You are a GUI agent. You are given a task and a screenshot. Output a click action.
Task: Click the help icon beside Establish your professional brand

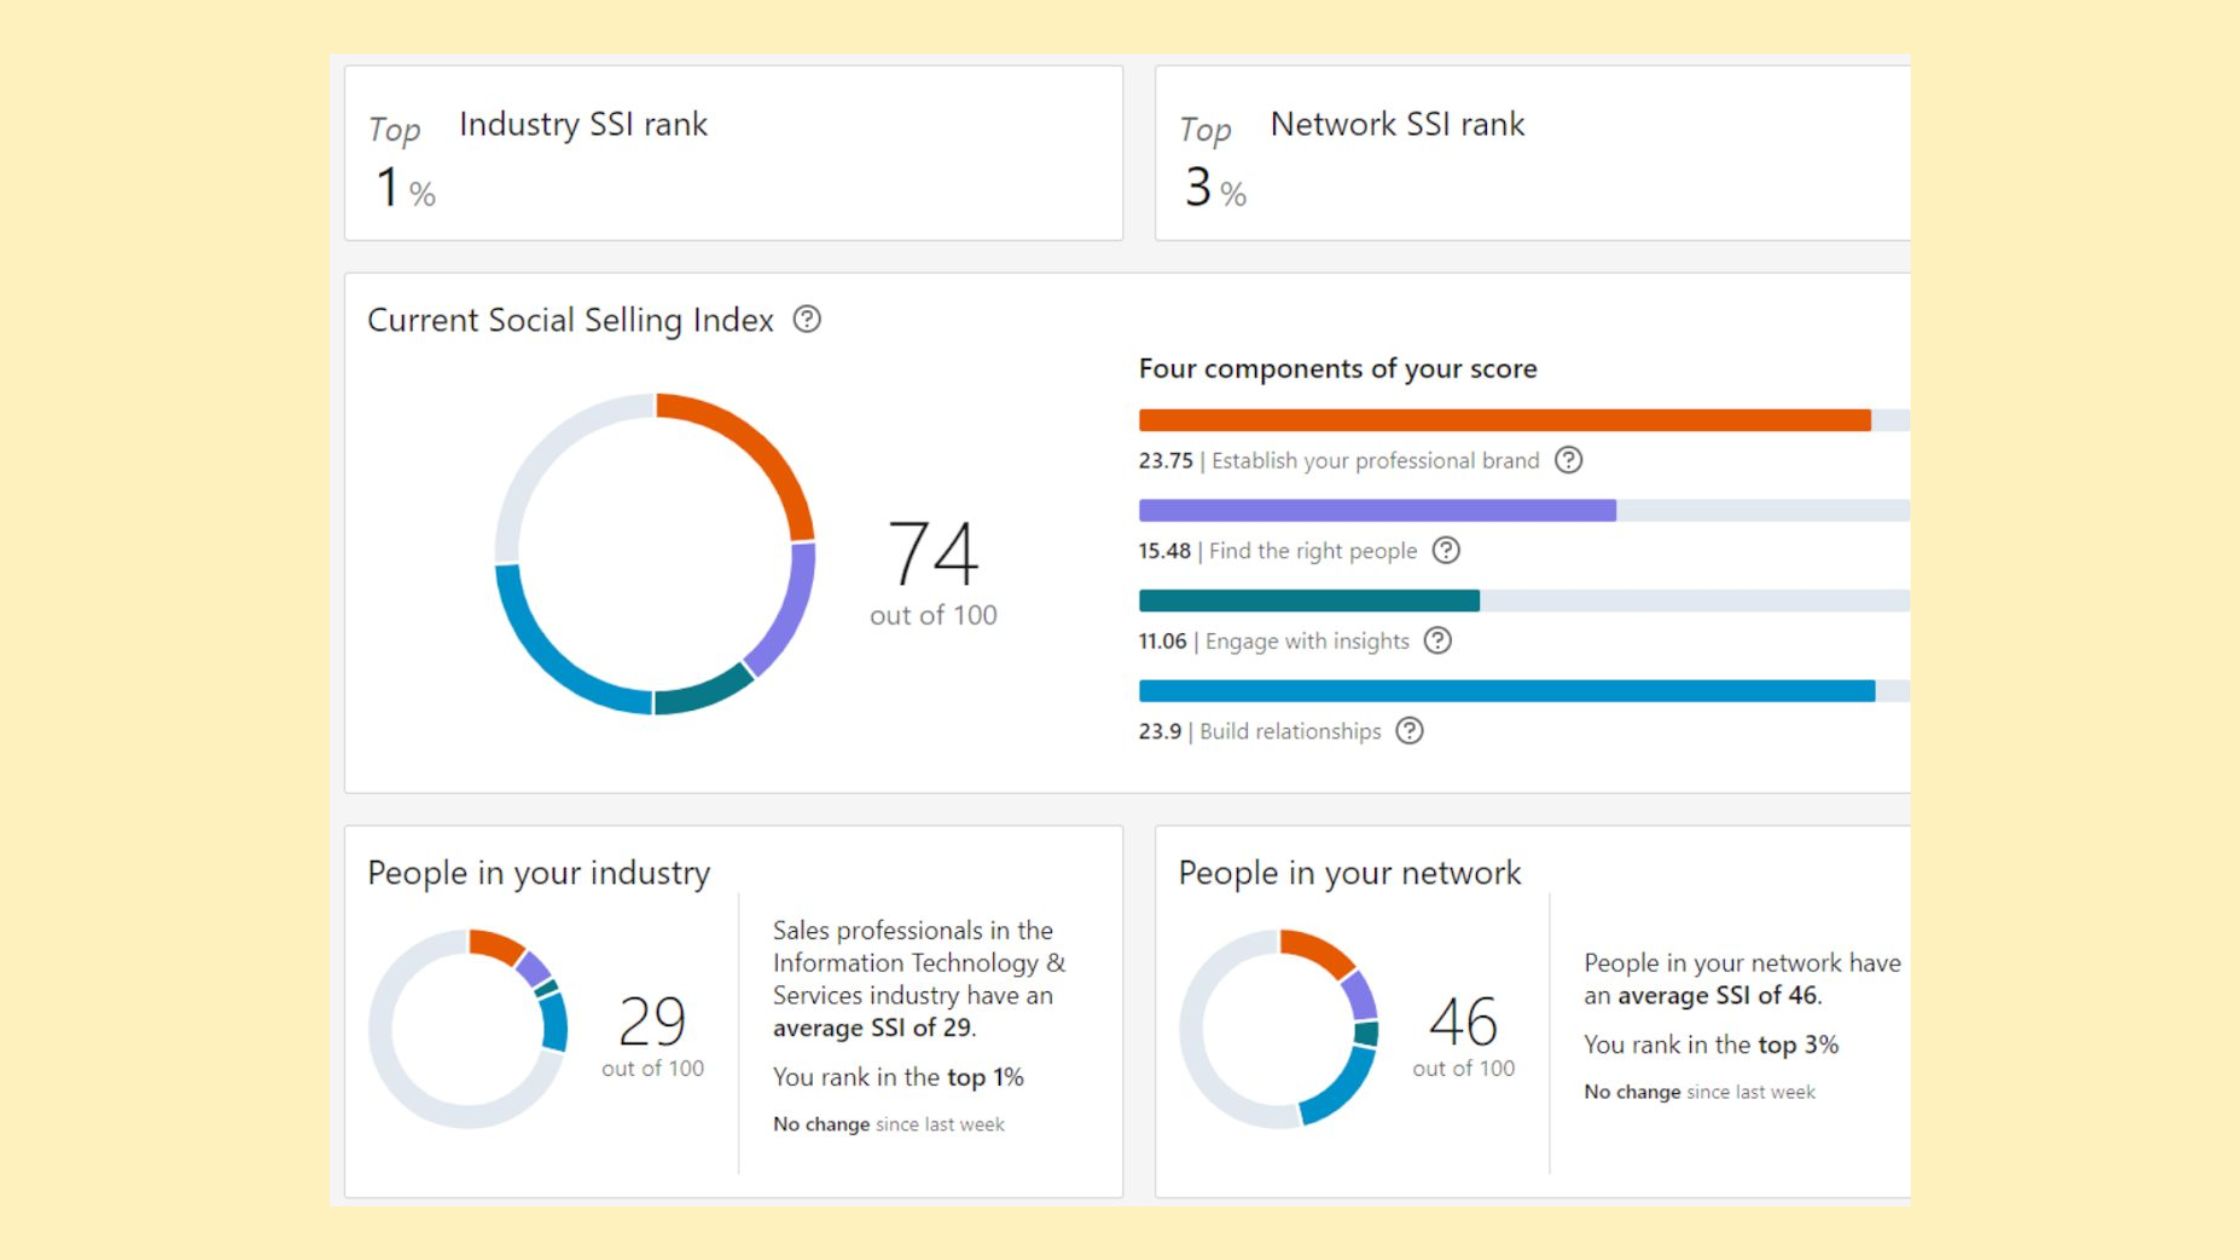(x=1569, y=461)
